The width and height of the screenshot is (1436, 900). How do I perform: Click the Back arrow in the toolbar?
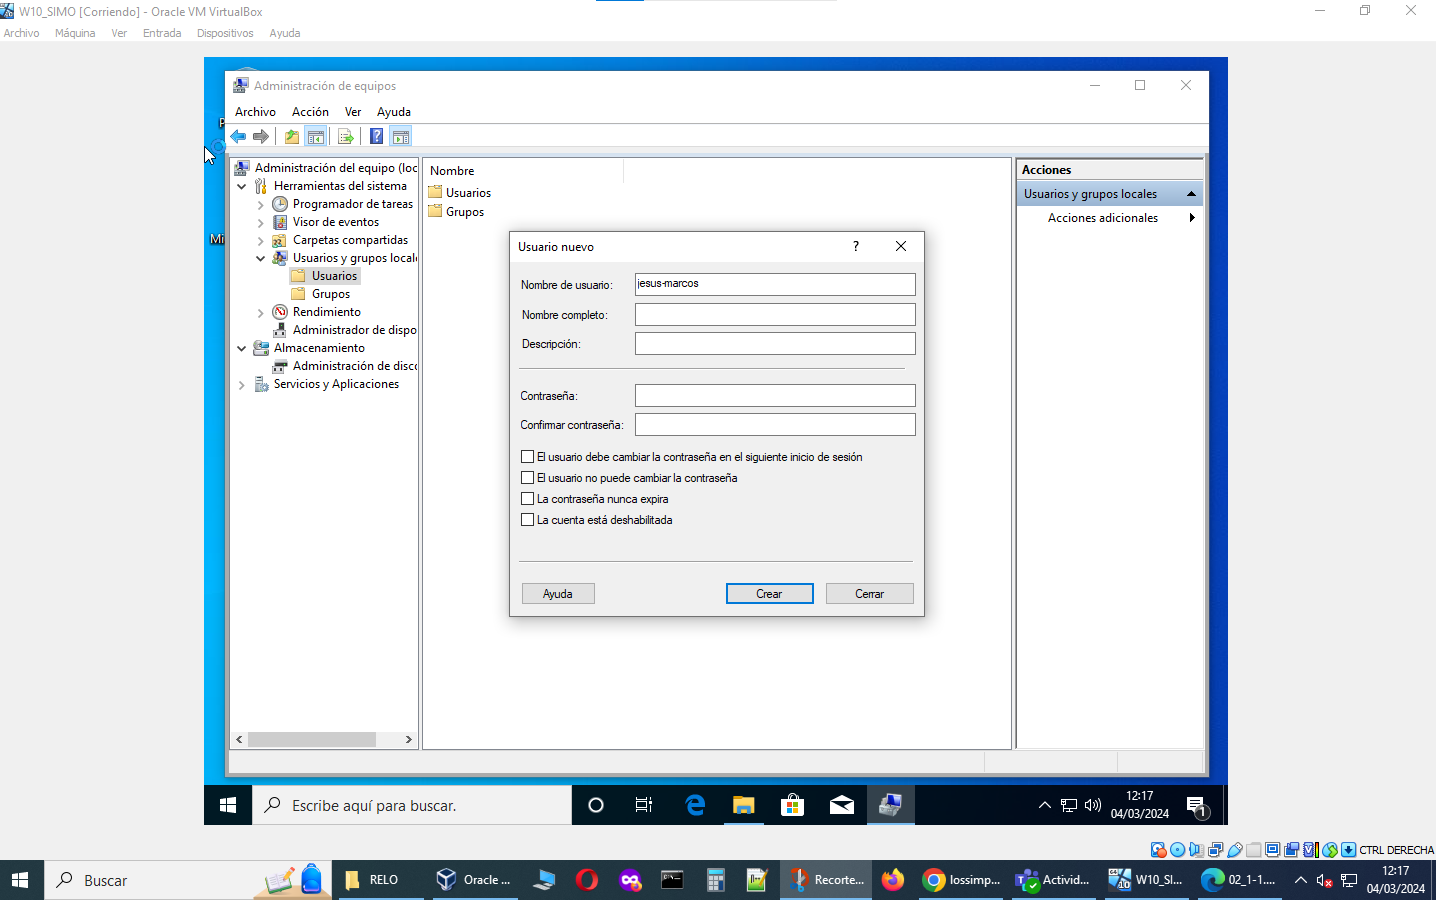tap(238, 137)
